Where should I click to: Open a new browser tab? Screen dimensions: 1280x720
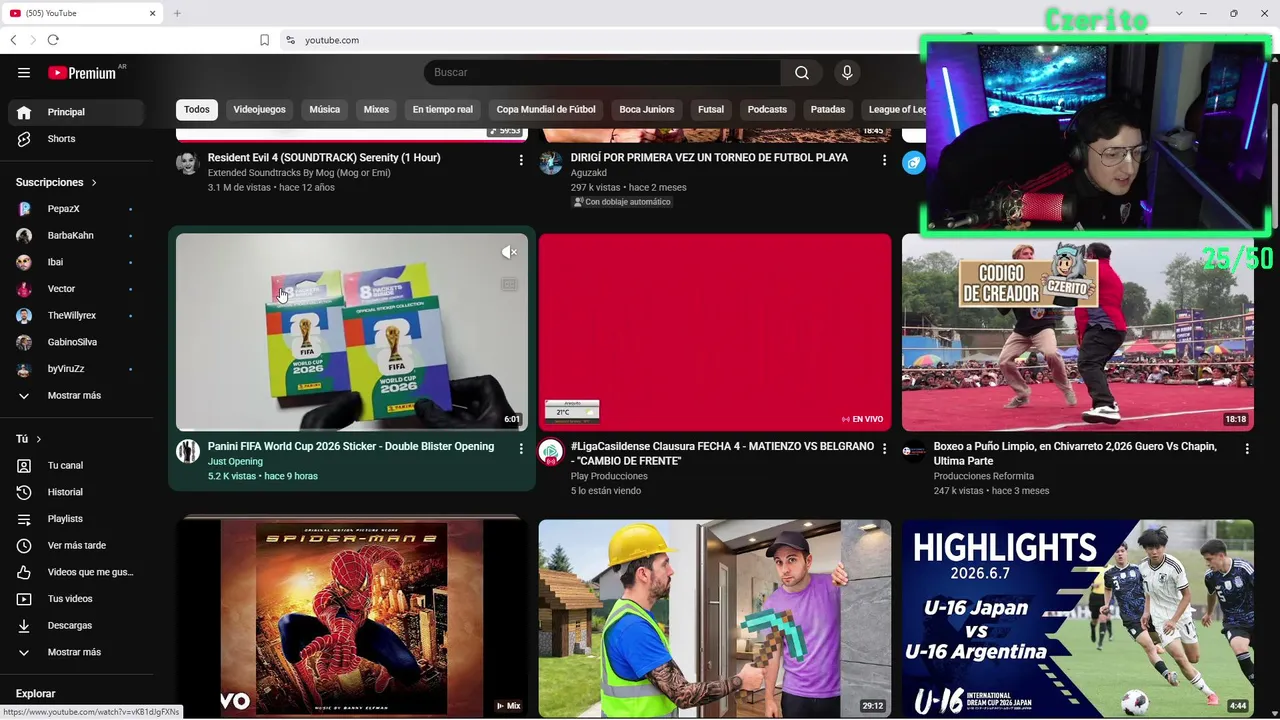click(x=177, y=13)
